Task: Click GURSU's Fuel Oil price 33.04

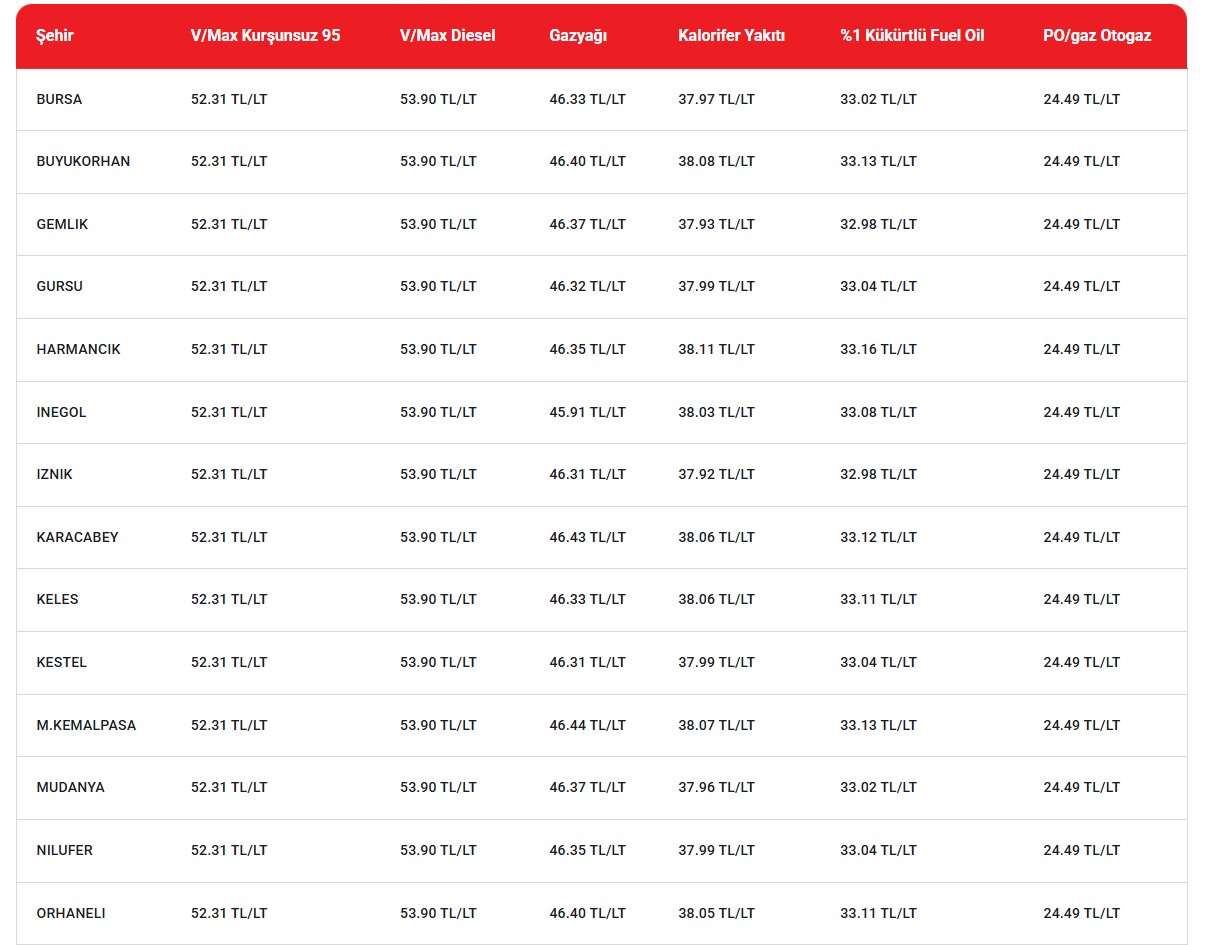Action: click(878, 286)
